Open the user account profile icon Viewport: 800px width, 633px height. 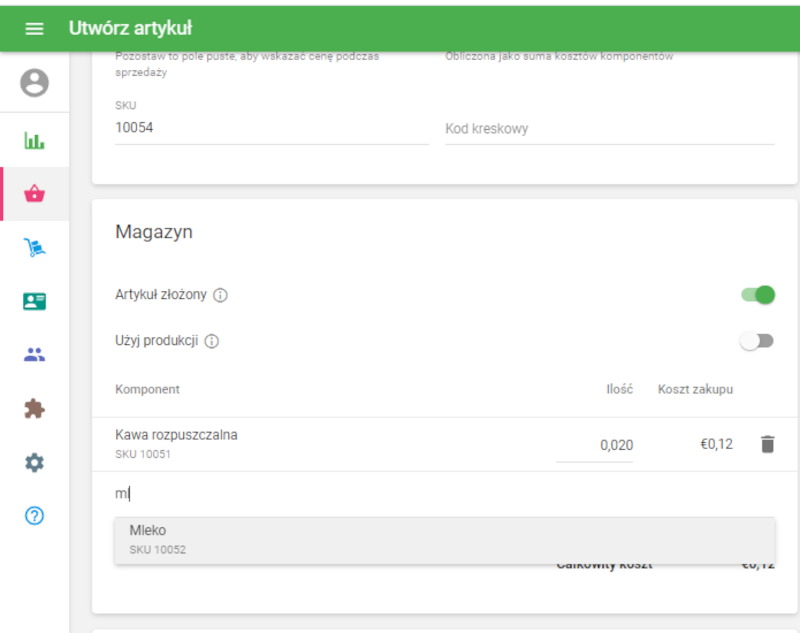coord(34,83)
